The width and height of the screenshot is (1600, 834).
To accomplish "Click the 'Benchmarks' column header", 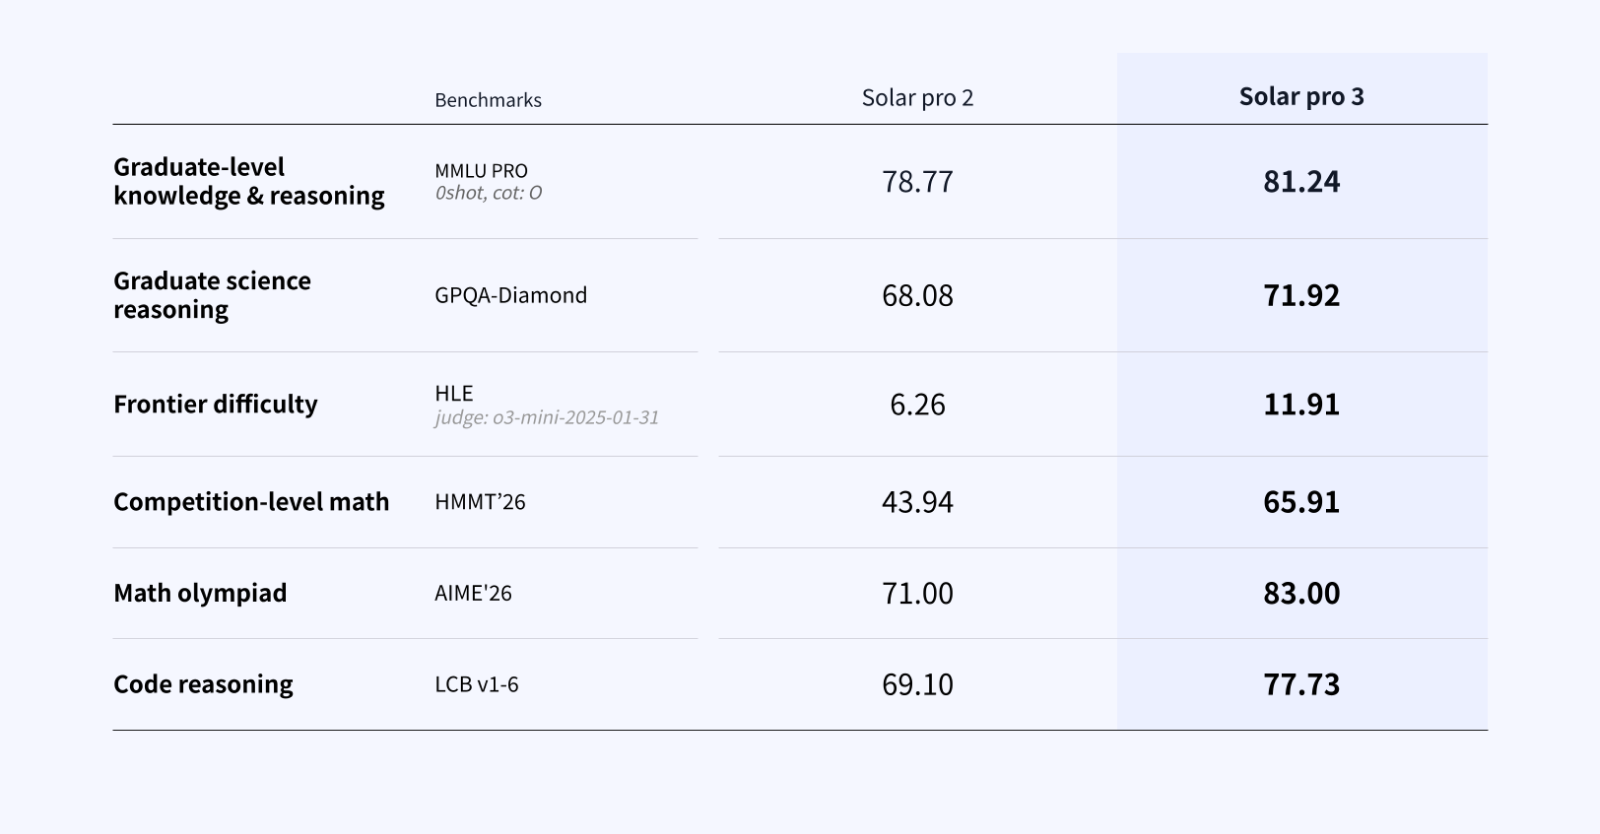I will (x=488, y=100).
